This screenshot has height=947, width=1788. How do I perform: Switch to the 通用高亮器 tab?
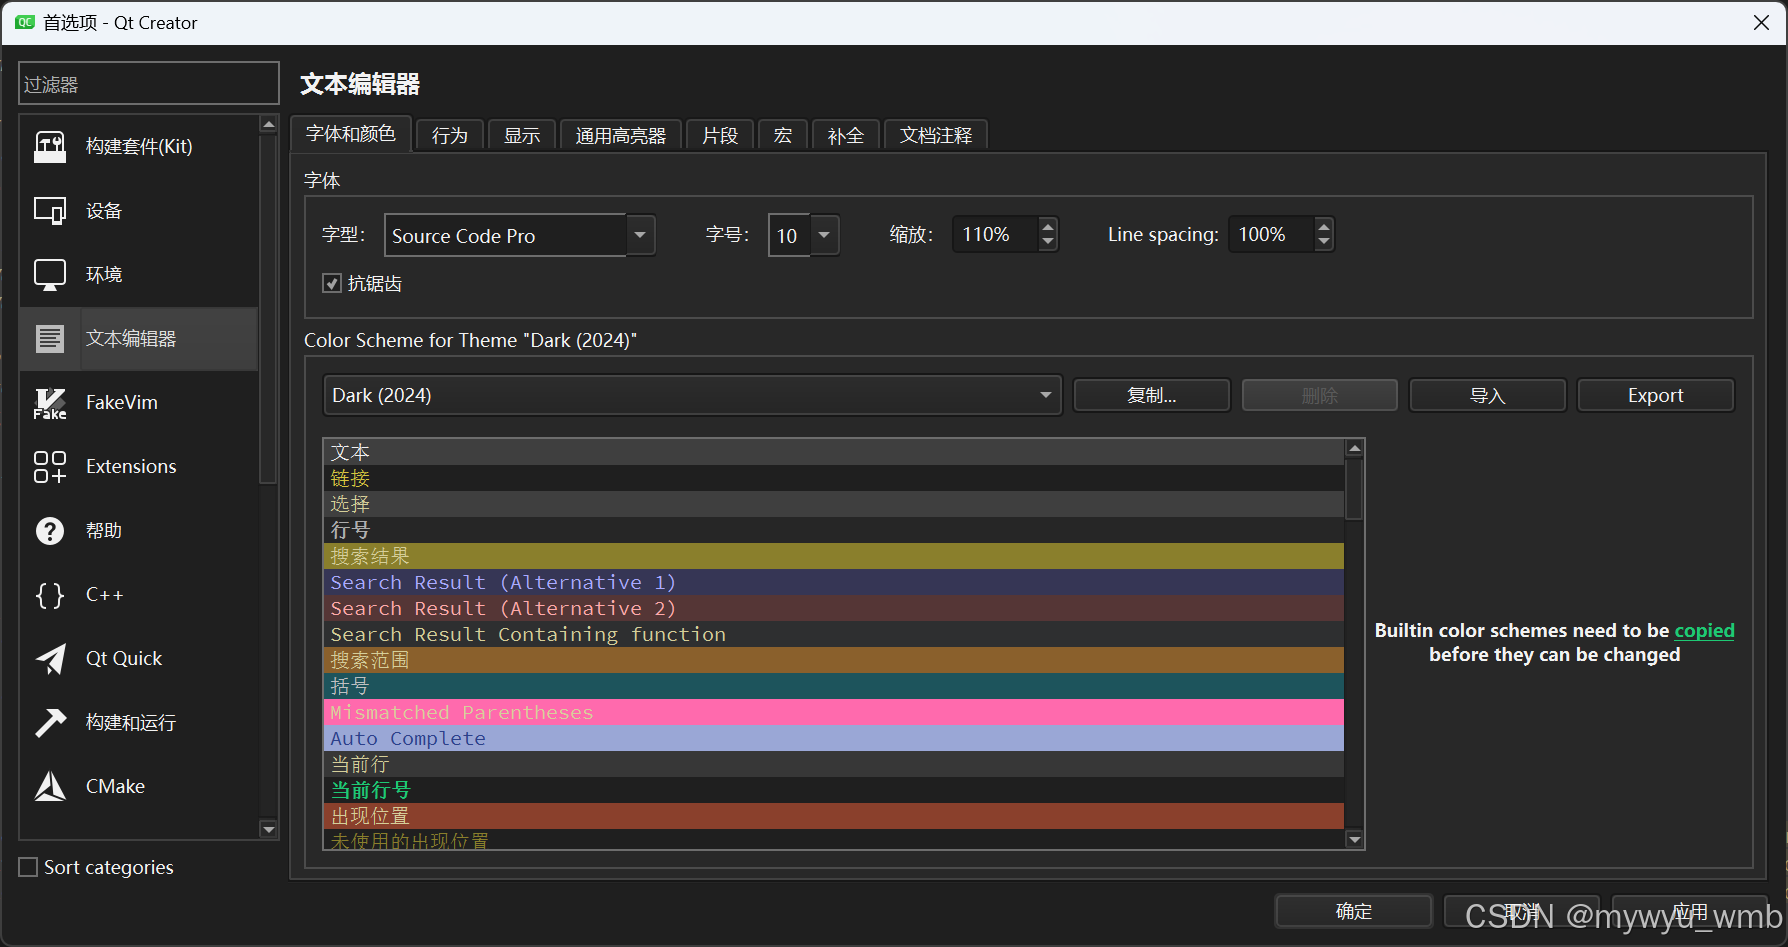(620, 135)
